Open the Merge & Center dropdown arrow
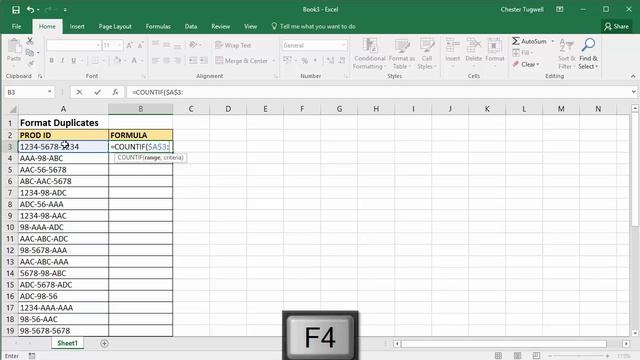This screenshot has height=360, width=640. click(273, 61)
